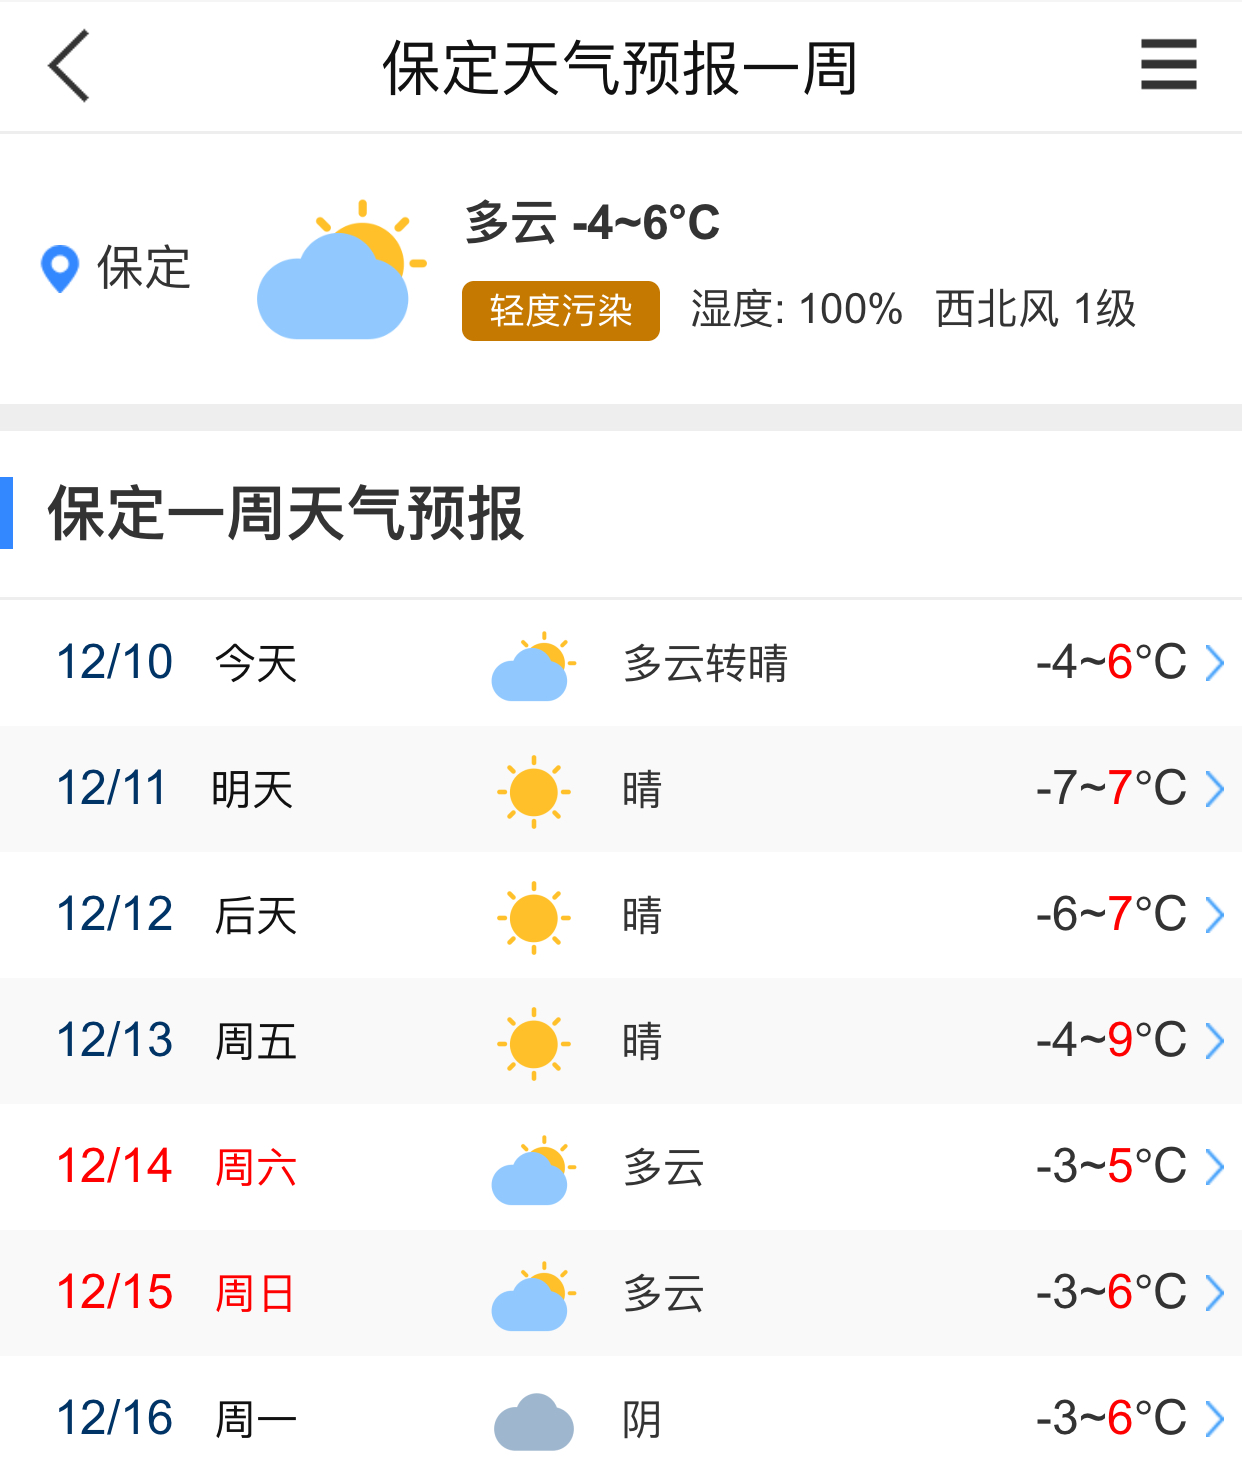Tap the partly cloudy icon for 12/14
The width and height of the screenshot is (1242, 1476).
click(x=533, y=1170)
